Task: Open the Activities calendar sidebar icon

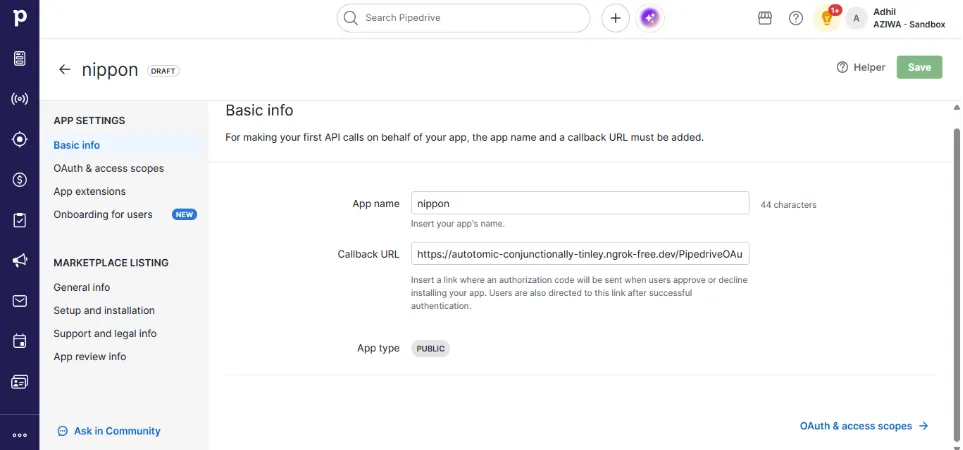Action: [20, 341]
